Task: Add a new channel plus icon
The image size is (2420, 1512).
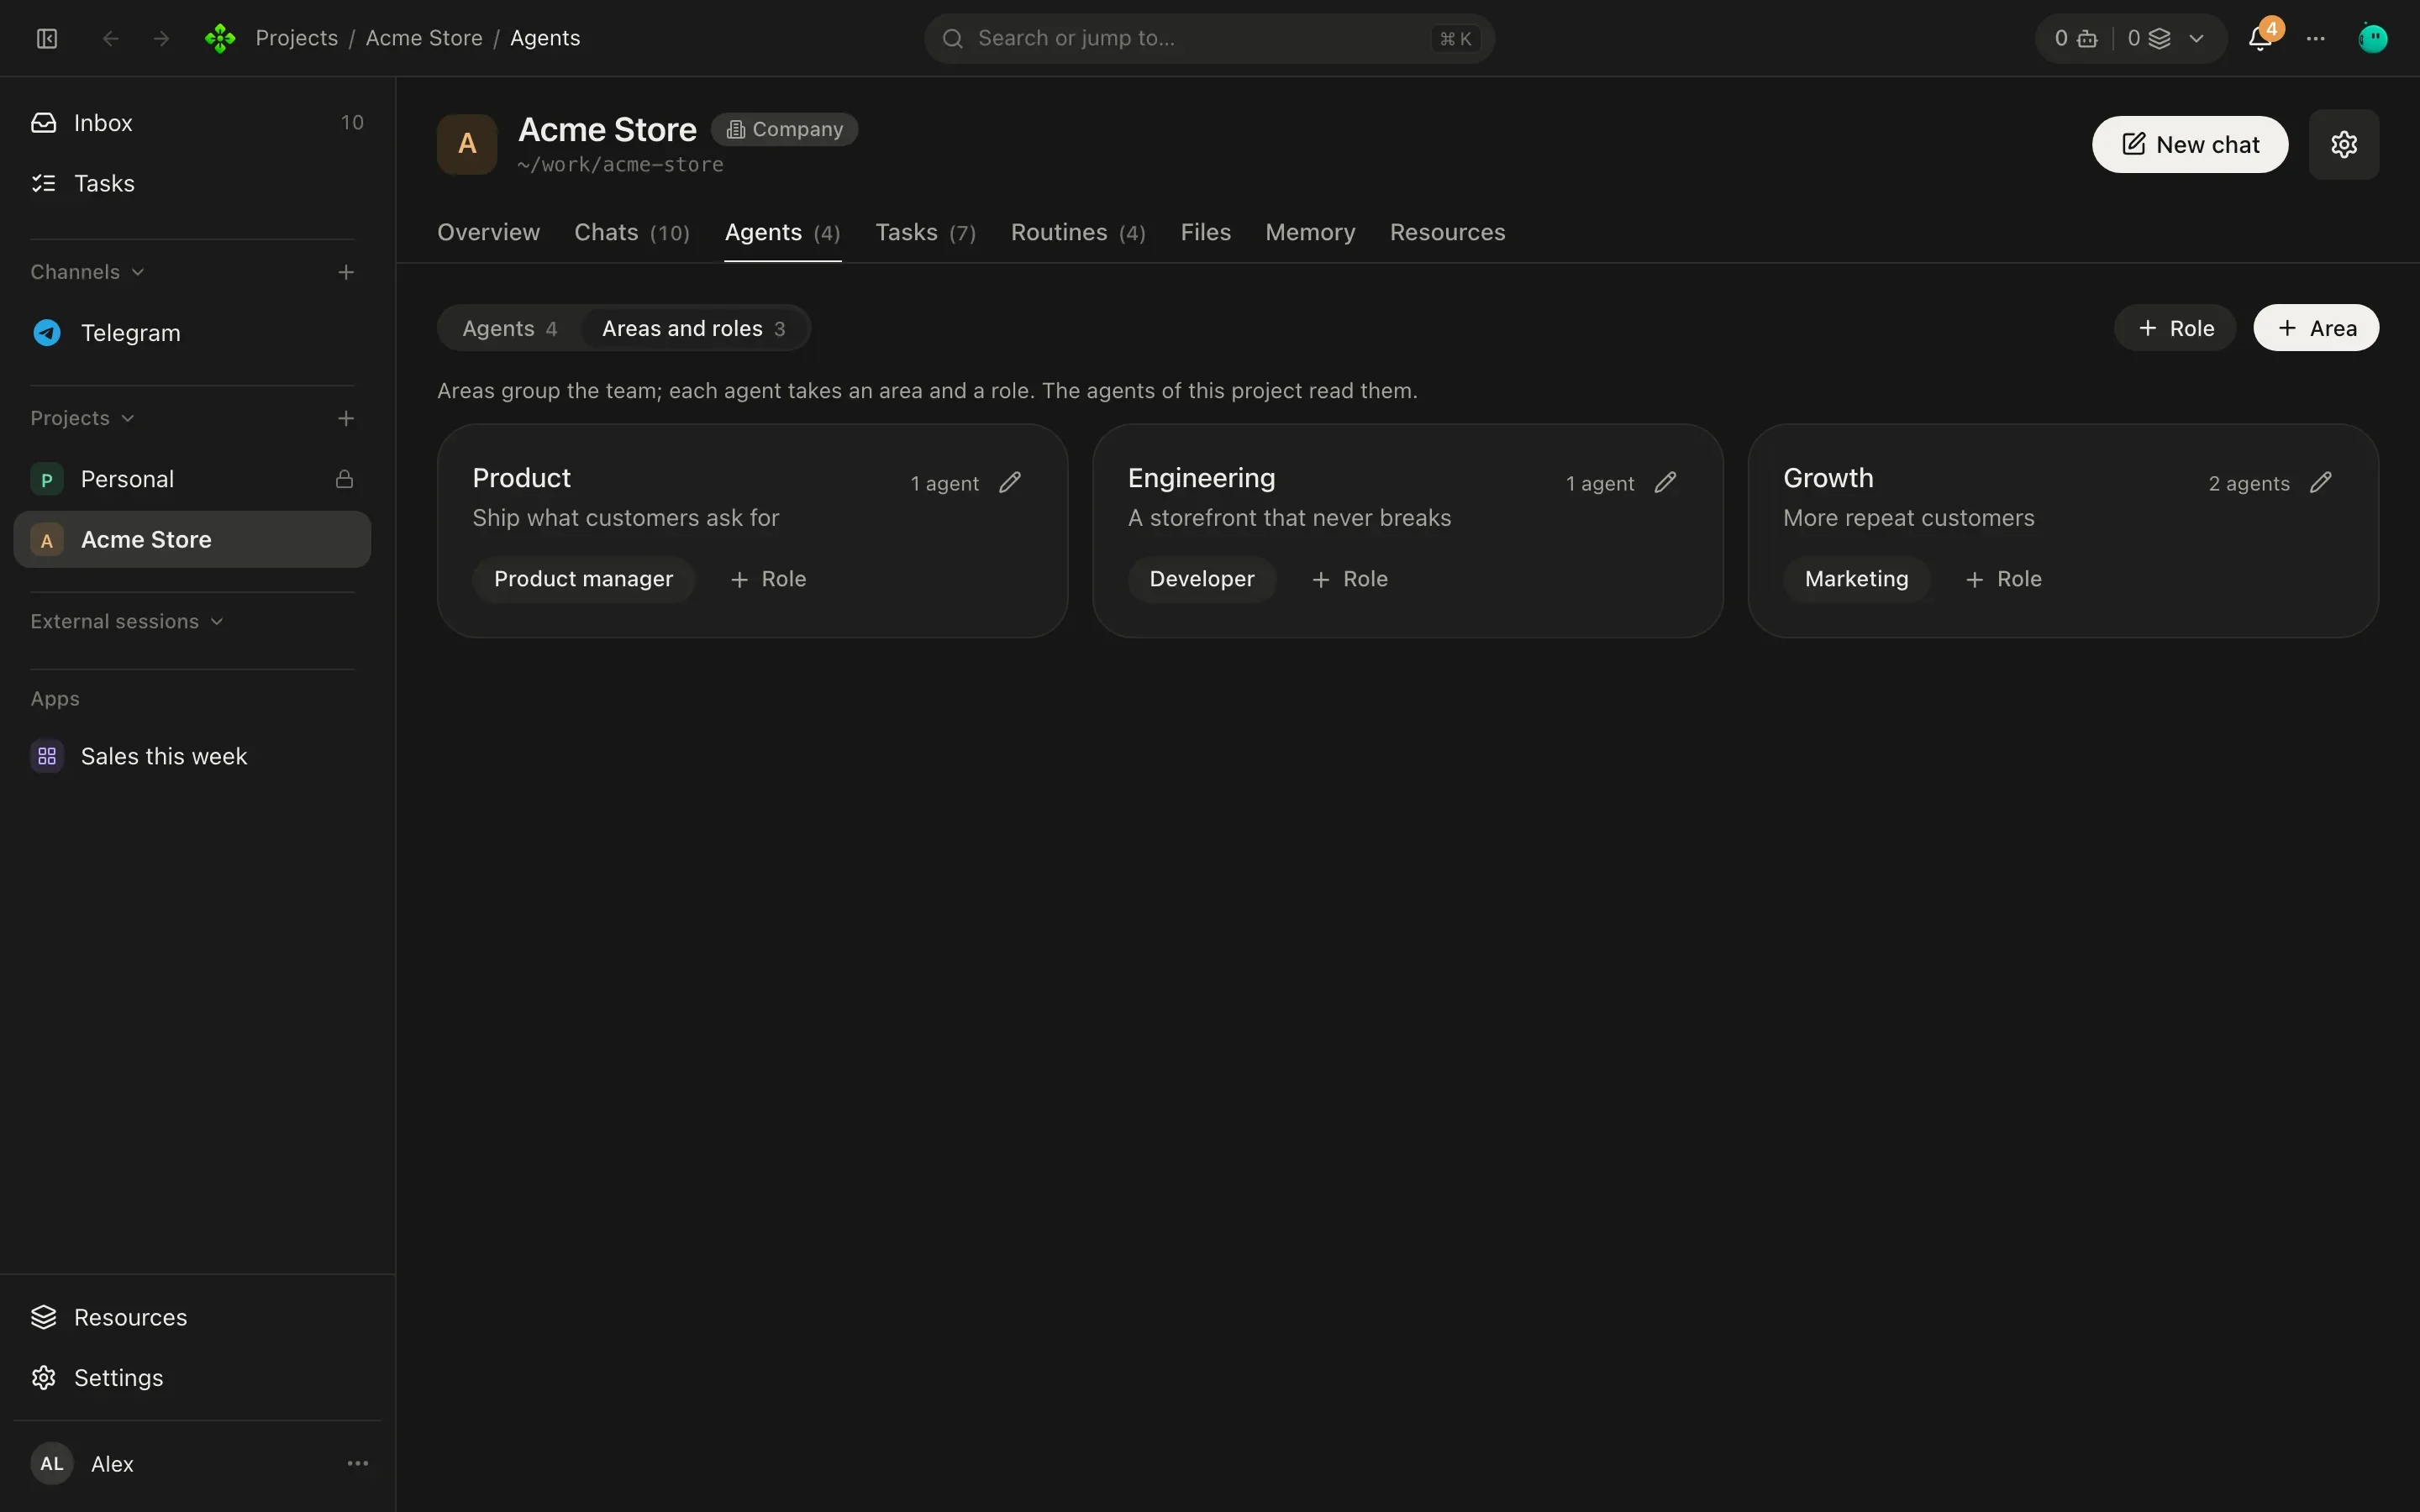Action: point(346,272)
